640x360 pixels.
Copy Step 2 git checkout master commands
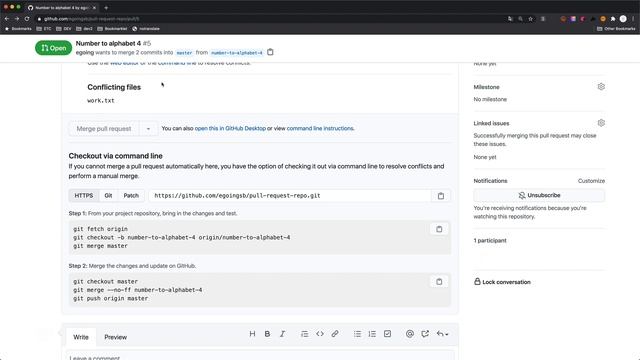click(x=439, y=282)
